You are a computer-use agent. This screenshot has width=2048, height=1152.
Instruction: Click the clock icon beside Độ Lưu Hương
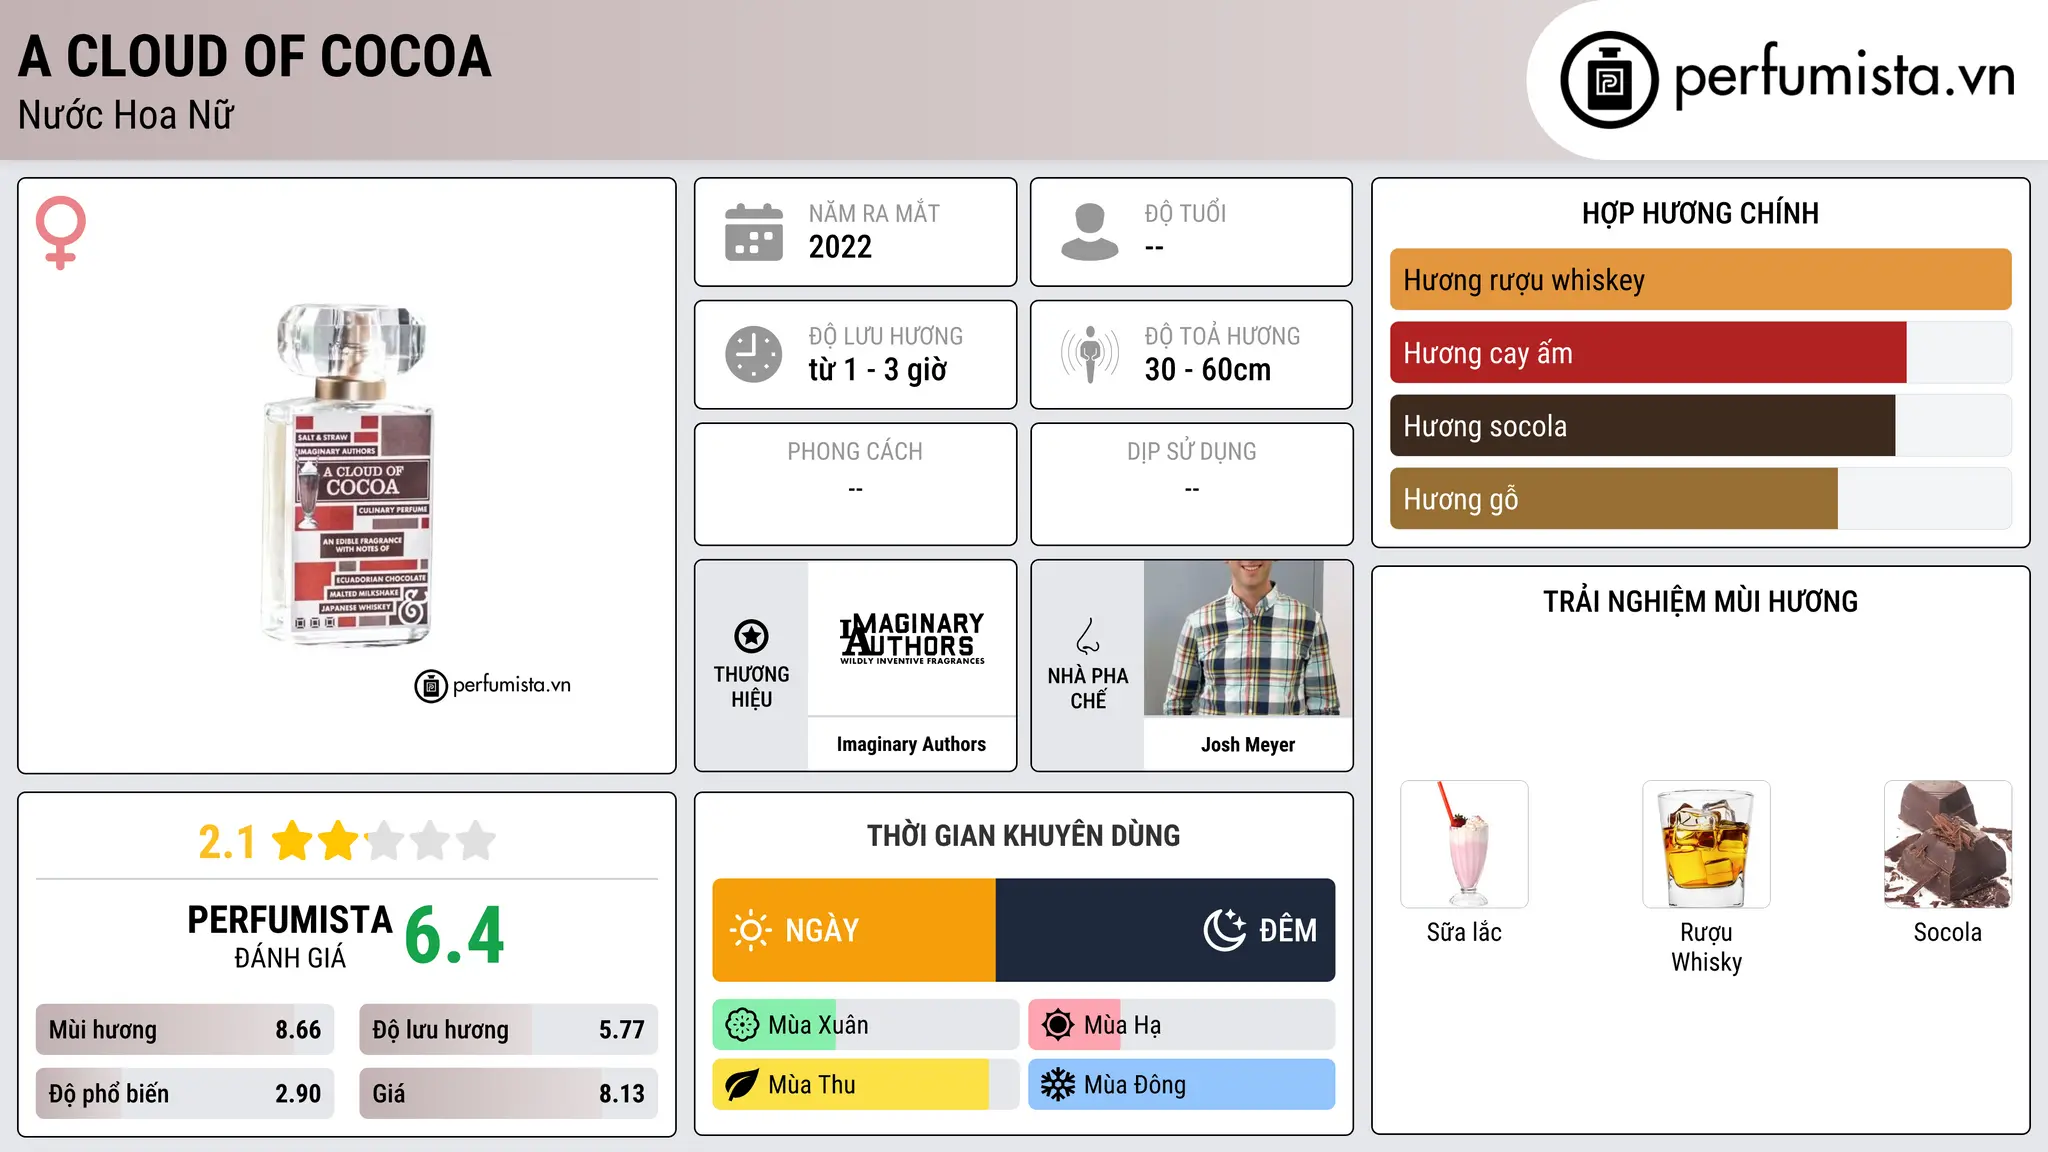coord(754,354)
